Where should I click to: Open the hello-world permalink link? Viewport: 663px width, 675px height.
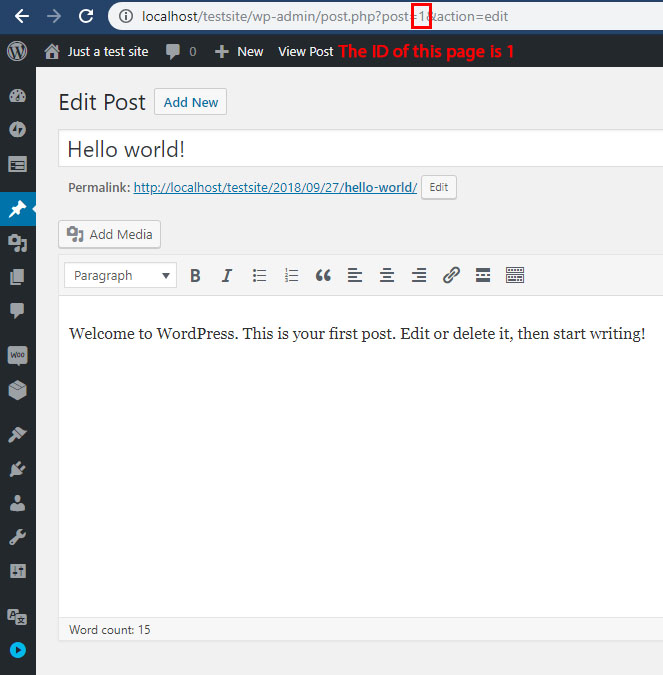coord(275,187)
